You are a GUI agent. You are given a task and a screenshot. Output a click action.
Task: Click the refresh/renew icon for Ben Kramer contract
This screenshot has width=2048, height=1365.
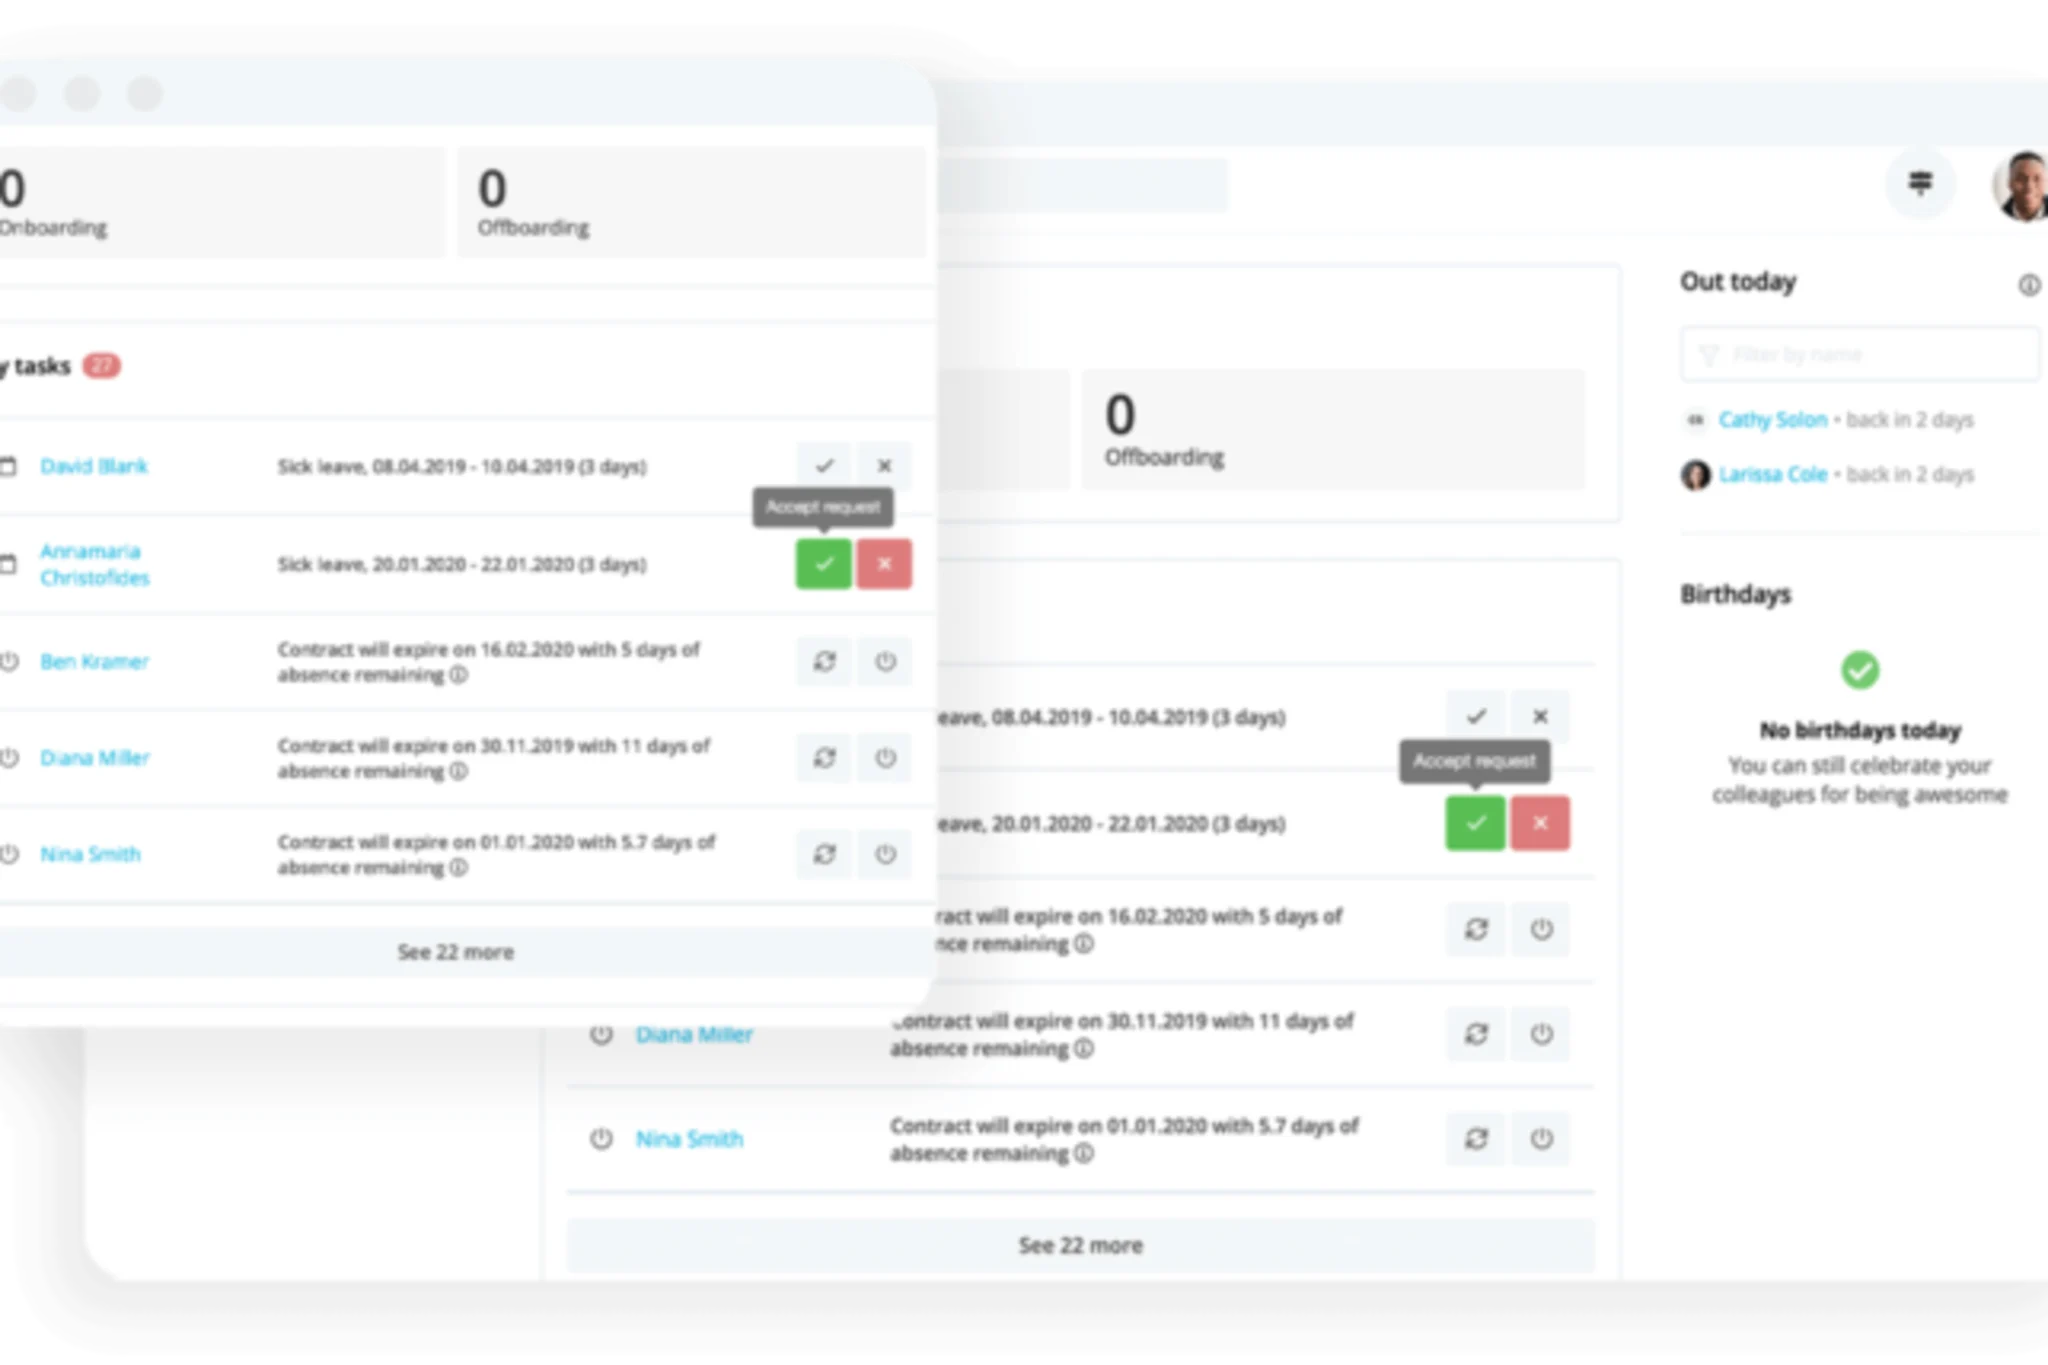pyautogui.click(x=824, y=660)
